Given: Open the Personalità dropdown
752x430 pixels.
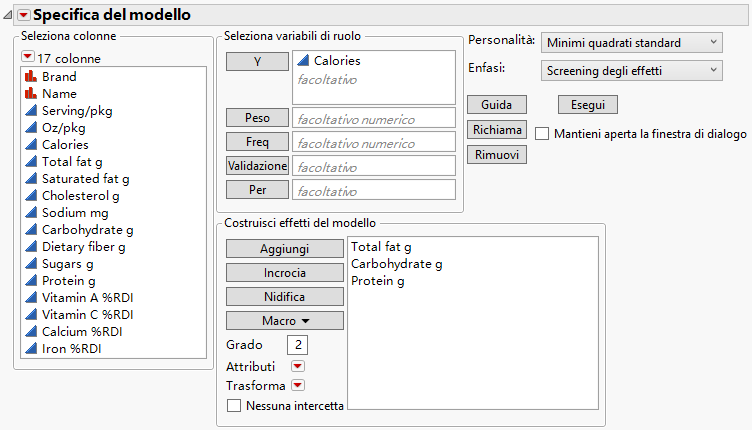Looking at the screenshot, I should coord(631,42).
